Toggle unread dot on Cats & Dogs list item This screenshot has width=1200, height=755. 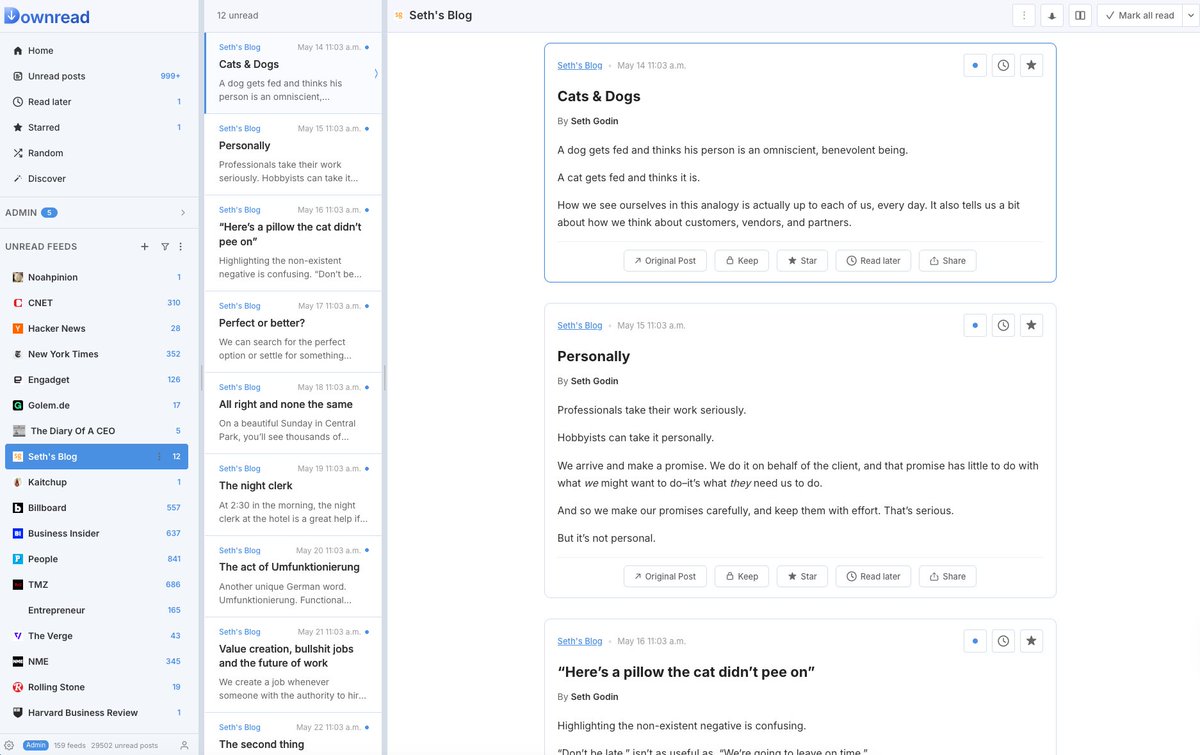pos(367,47)
